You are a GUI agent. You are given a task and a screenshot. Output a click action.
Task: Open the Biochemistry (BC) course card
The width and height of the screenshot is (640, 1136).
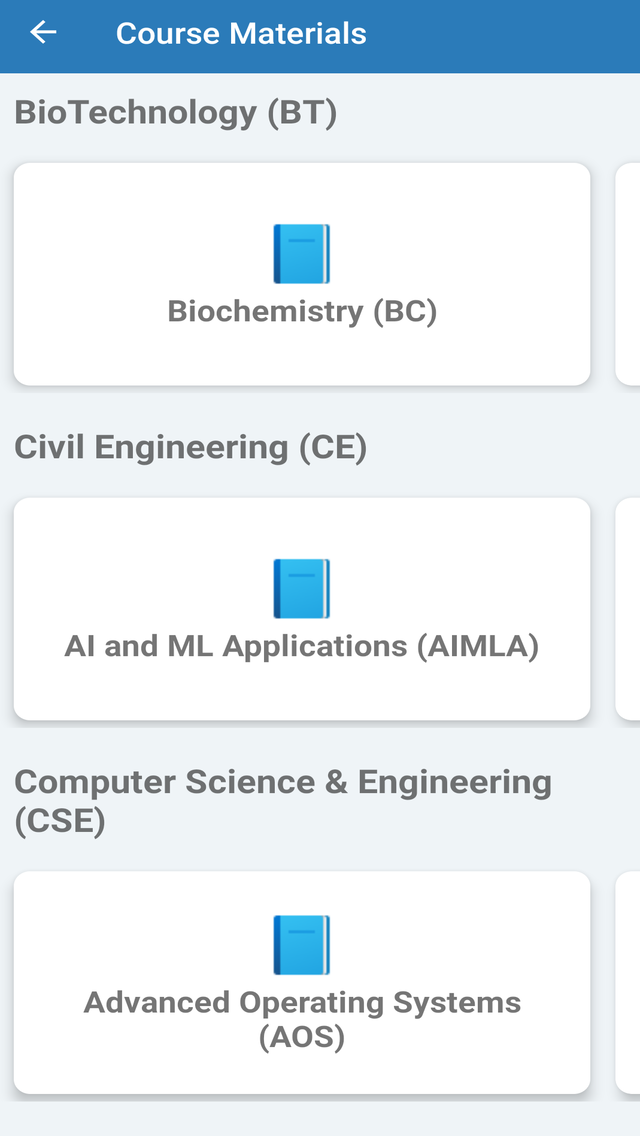pyautogui.click(x=301, y=273)
